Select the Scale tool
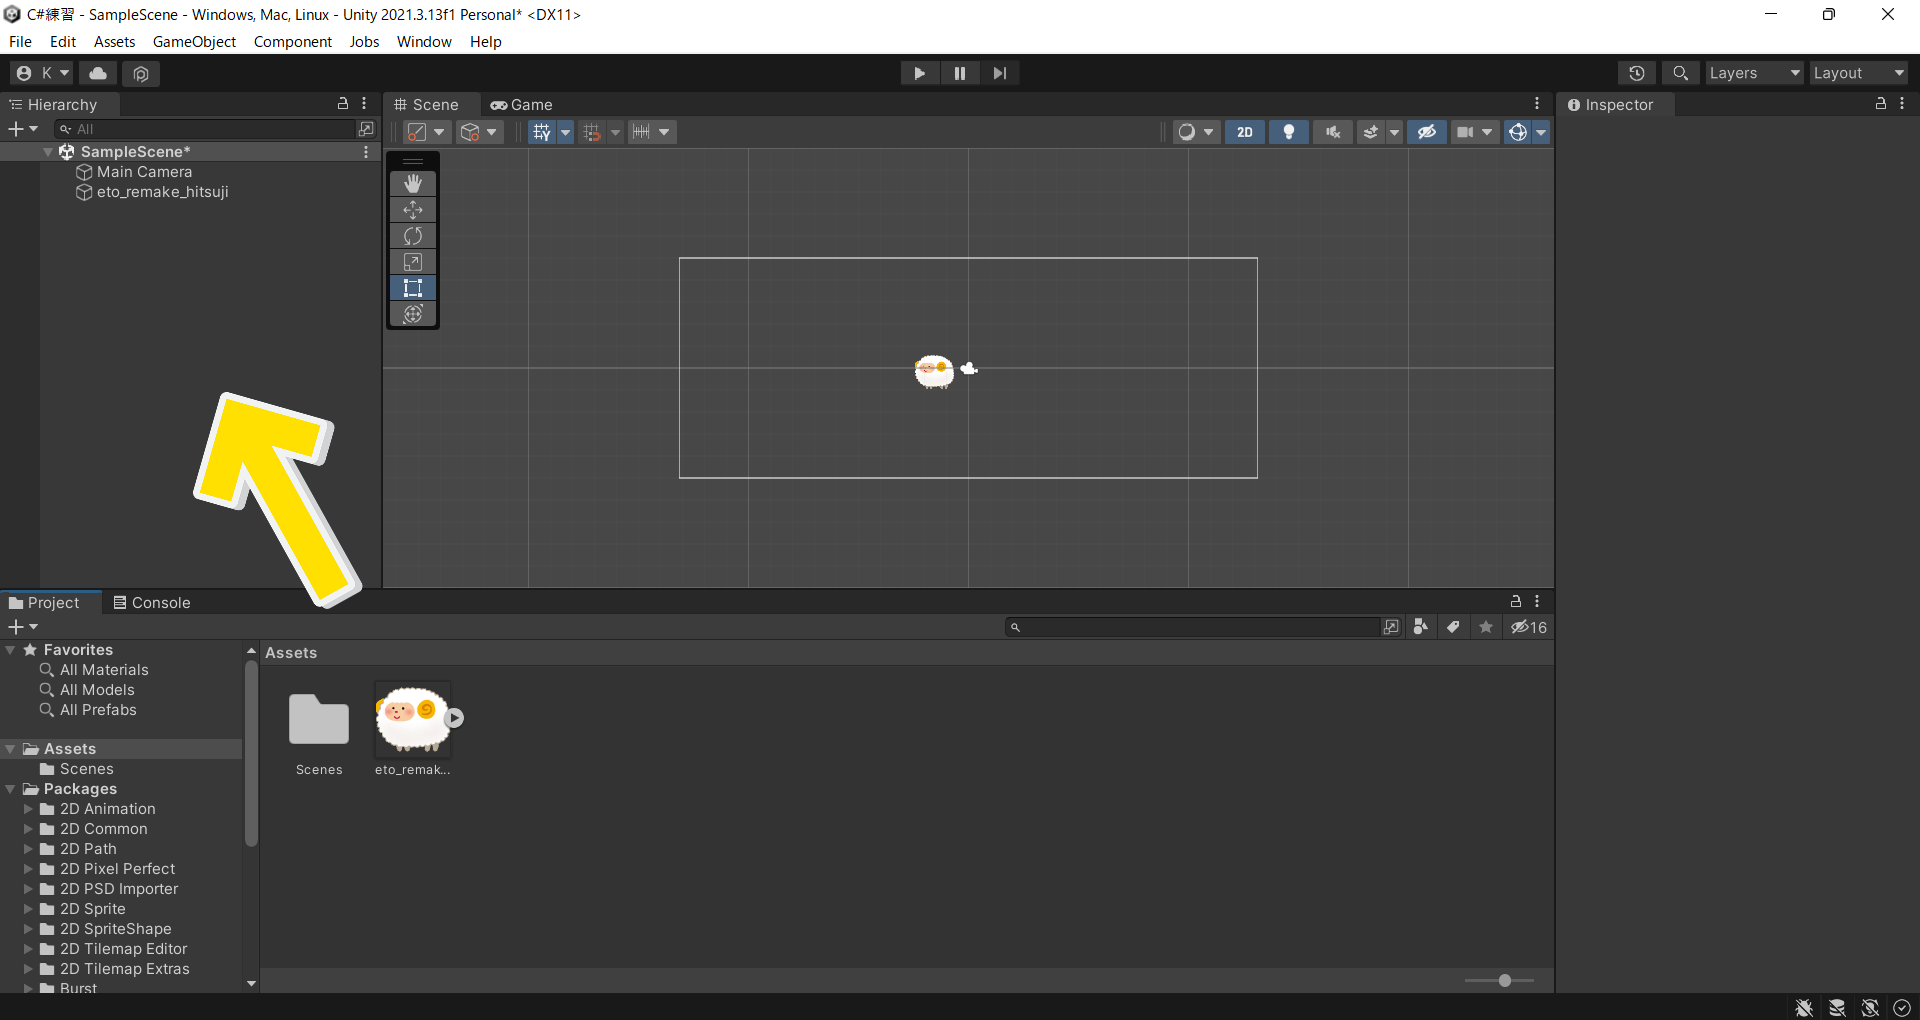Image resolution: width=1920 pixels, height=1020 pixels. 413,262
